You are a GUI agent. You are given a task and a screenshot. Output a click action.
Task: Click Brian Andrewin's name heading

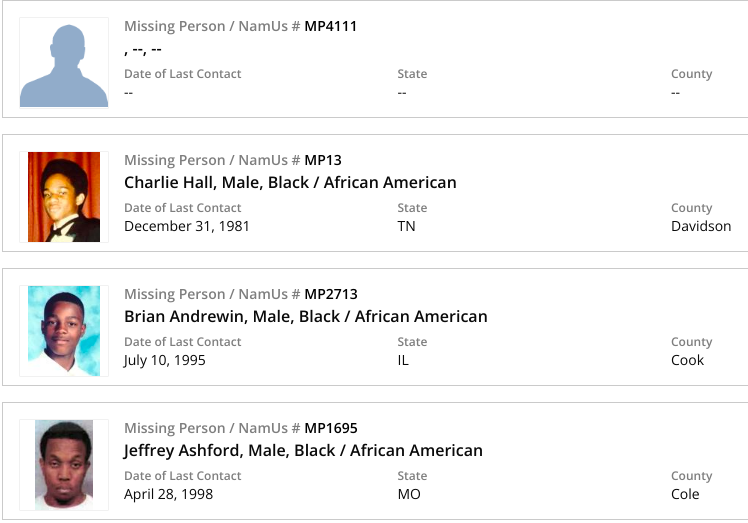305,317
